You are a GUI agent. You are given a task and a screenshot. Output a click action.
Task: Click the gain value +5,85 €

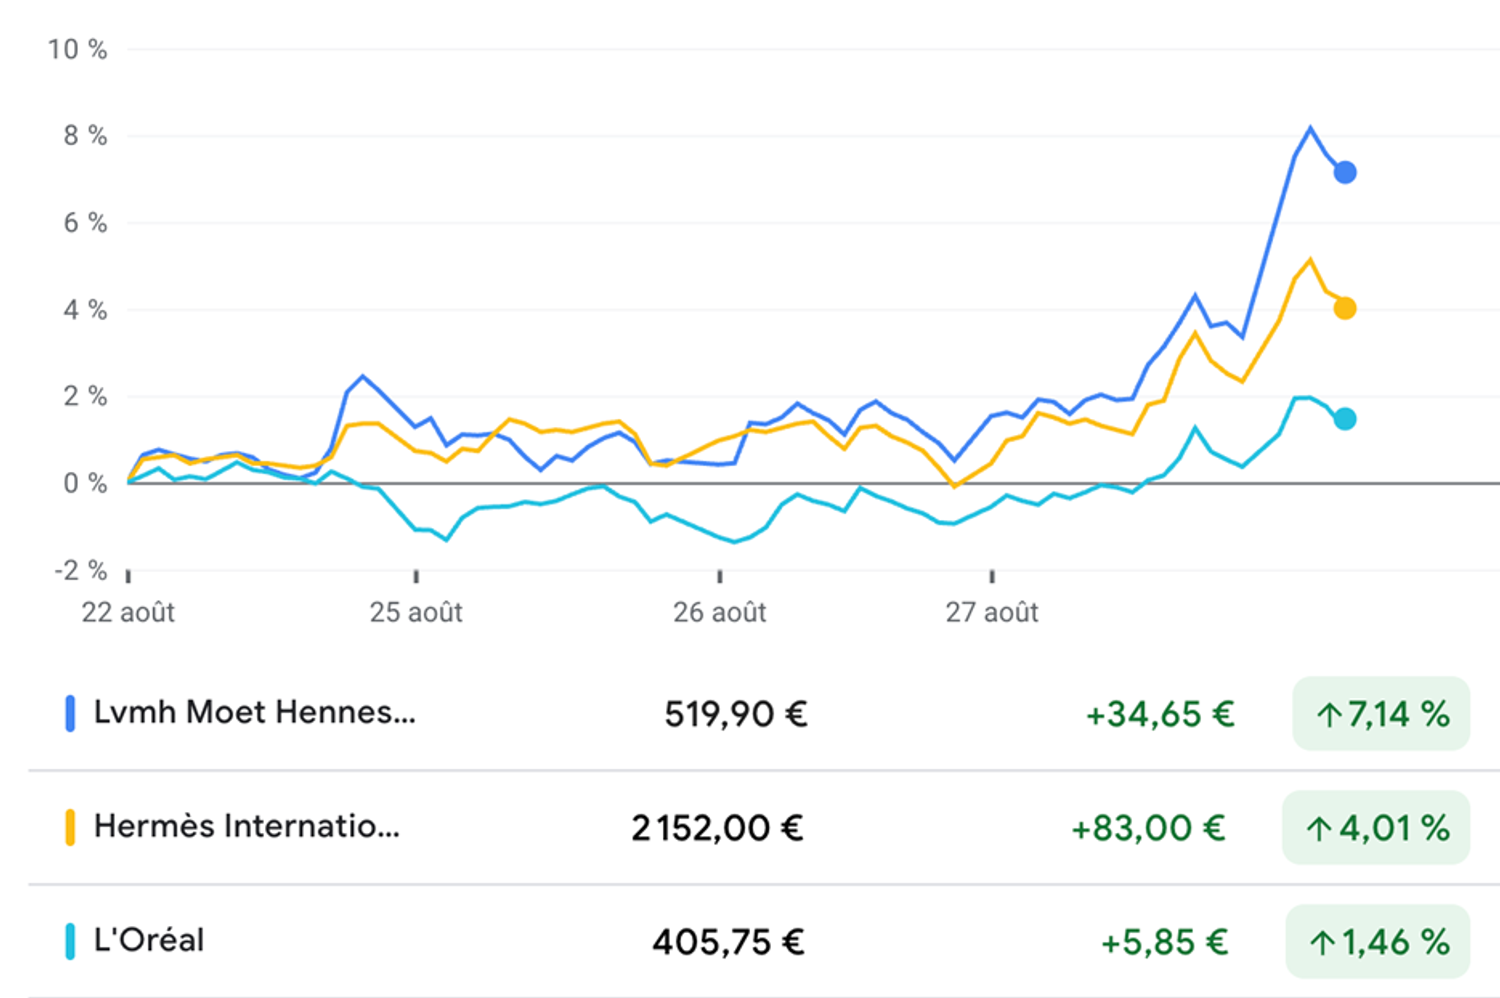(1164, 942)
